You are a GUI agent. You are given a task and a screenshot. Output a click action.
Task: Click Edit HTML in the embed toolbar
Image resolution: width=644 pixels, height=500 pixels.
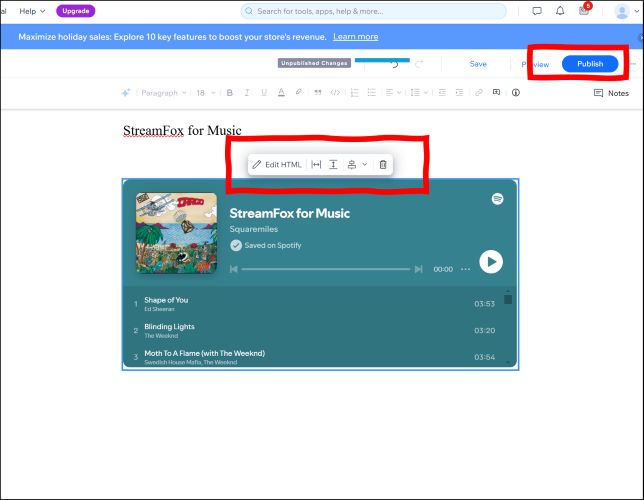pyautogui.click(x=277, y=165)
